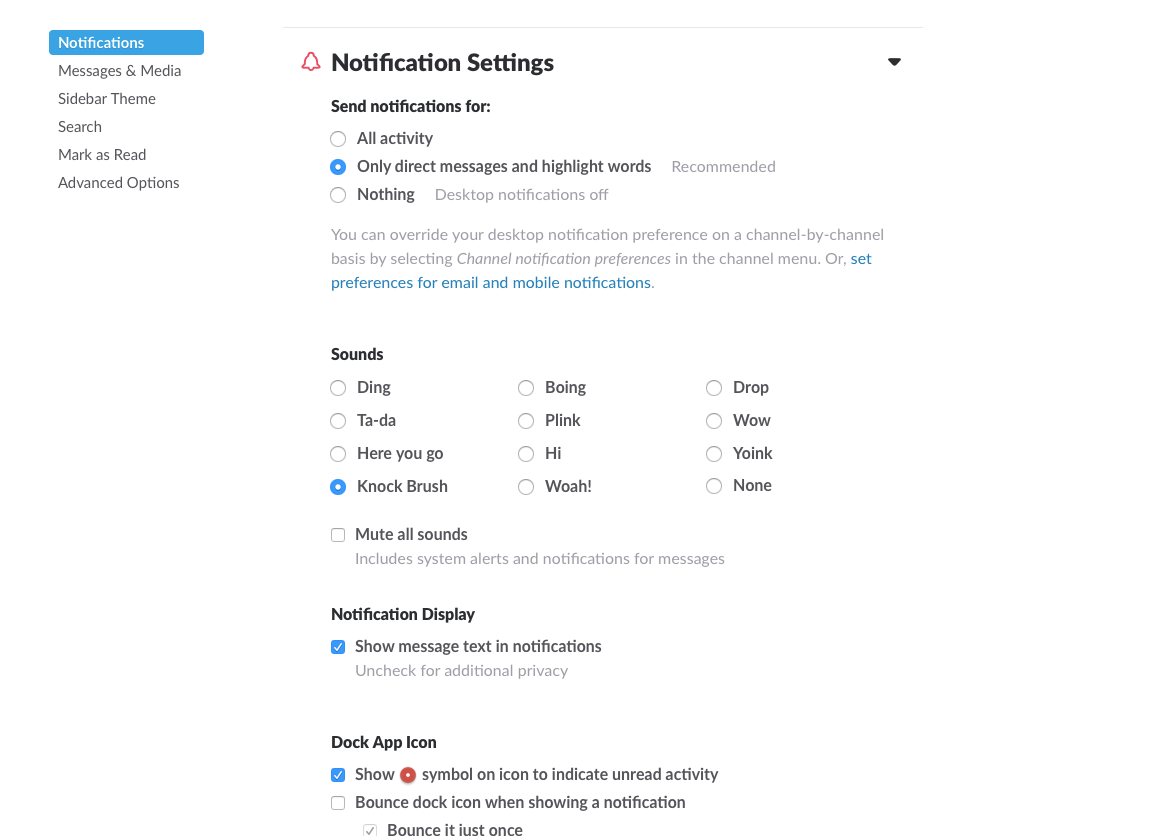This screenshot has width=1168, height=836.
Task: Select Nothing to disable desktop notifications
Action: (x=338, y=195)
